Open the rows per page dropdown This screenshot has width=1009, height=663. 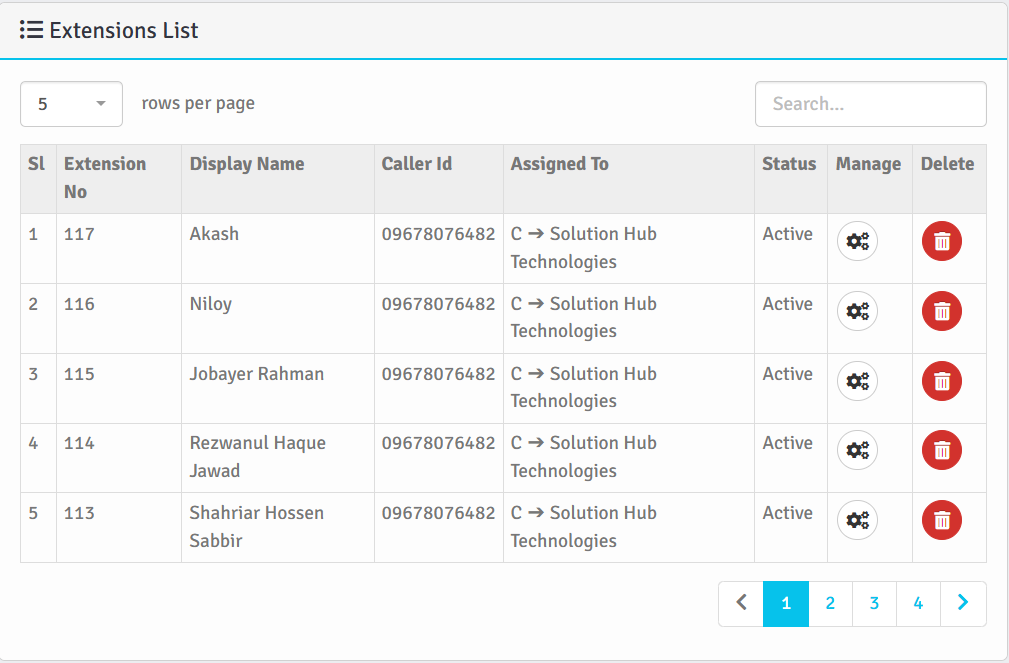point(71,104)
